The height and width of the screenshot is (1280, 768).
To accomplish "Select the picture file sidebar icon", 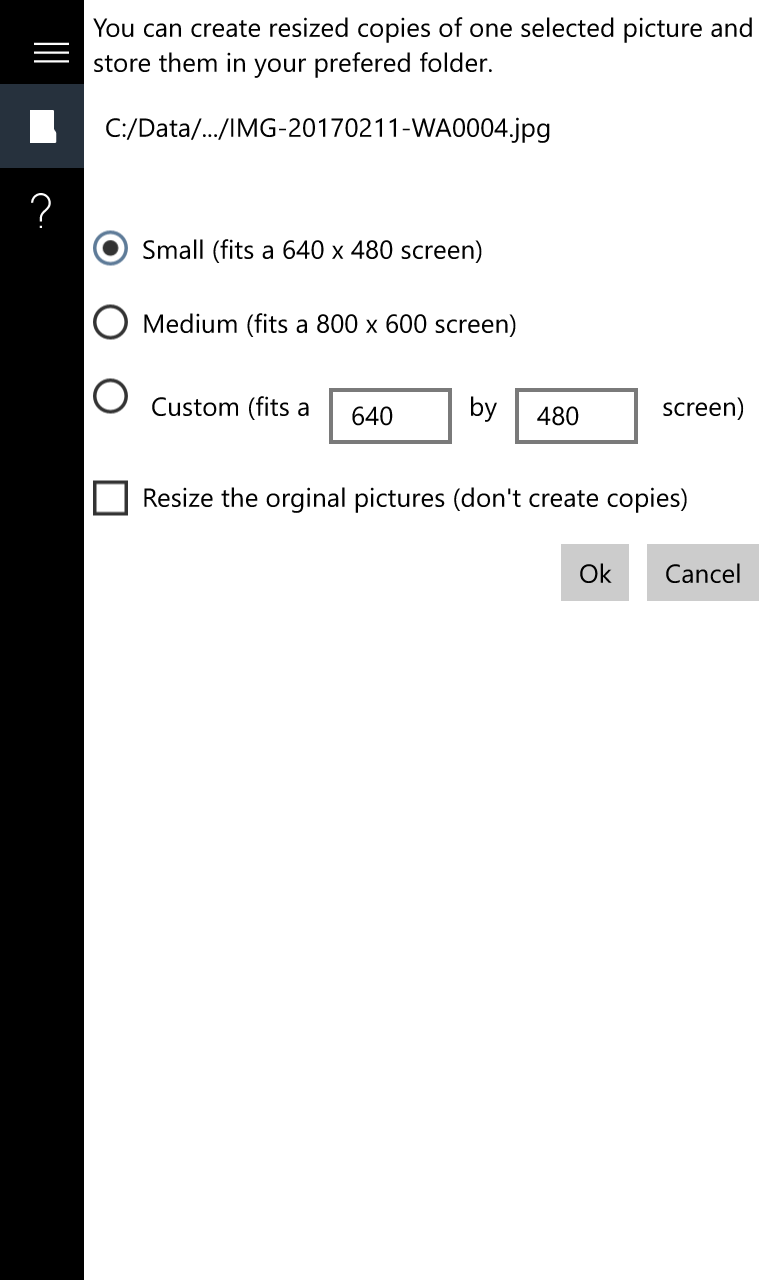I will coord(42,126).
